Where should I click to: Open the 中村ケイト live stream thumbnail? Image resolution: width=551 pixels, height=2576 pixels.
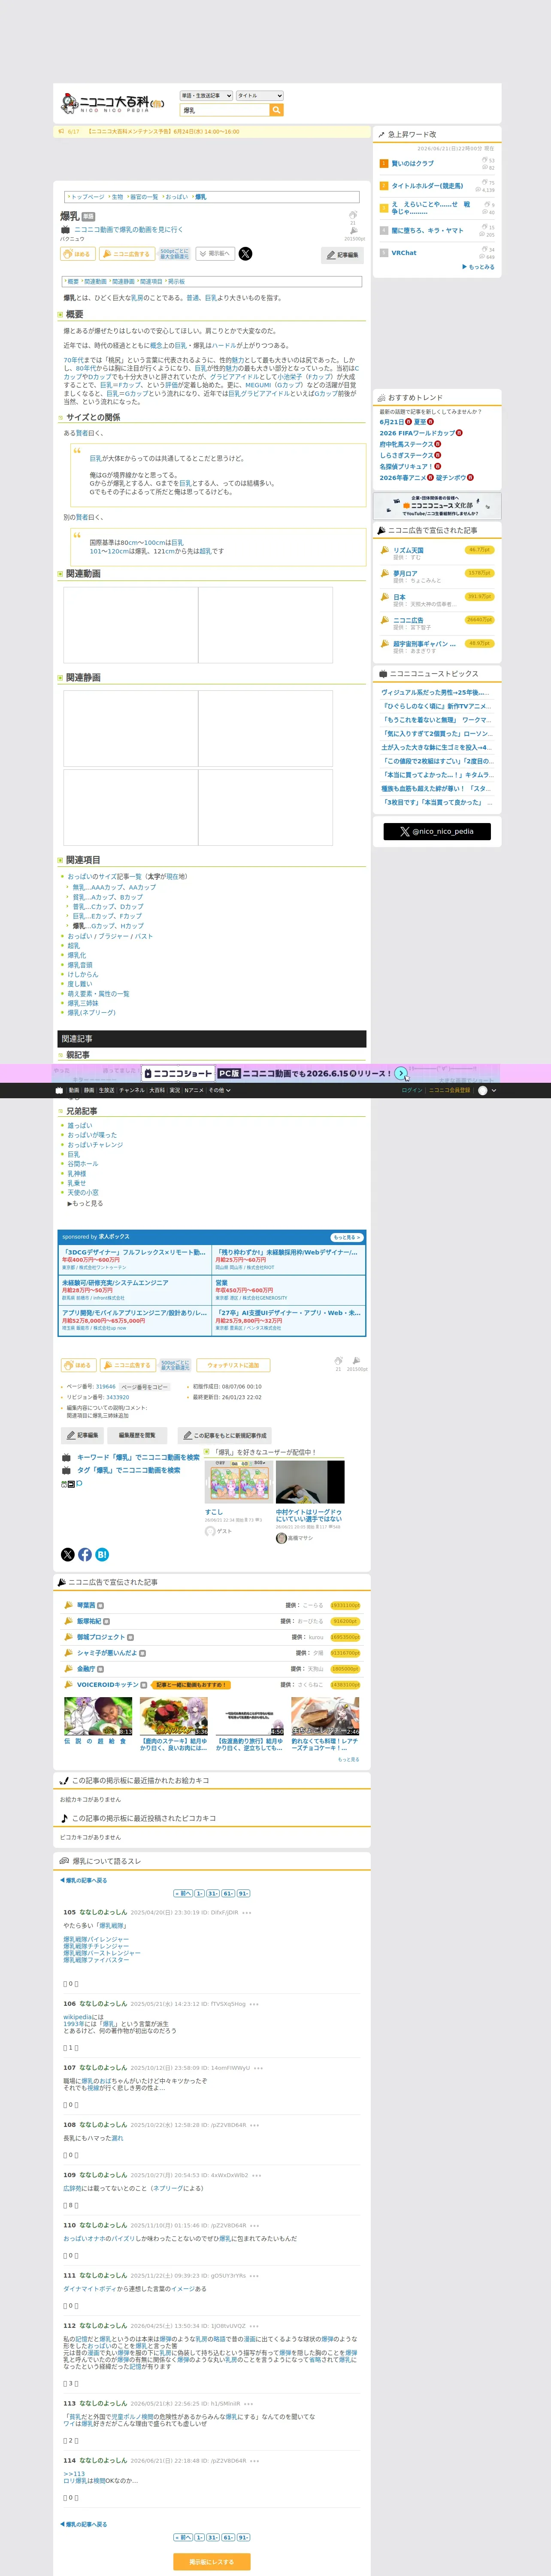coord(310,1481)
